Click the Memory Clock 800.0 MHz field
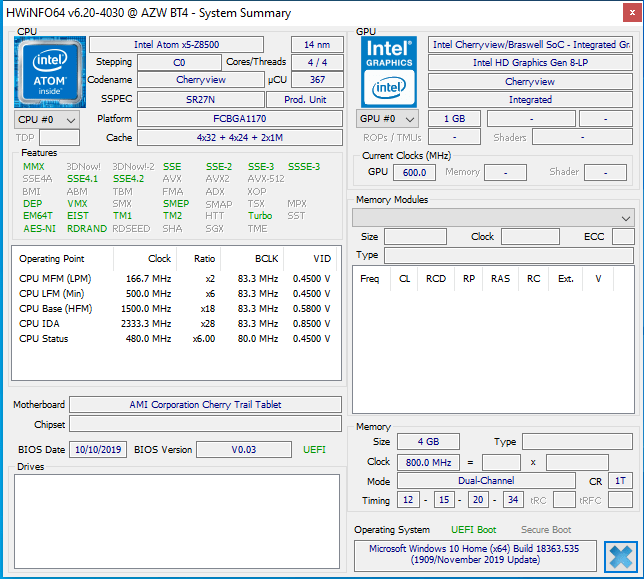 (428, 462)
